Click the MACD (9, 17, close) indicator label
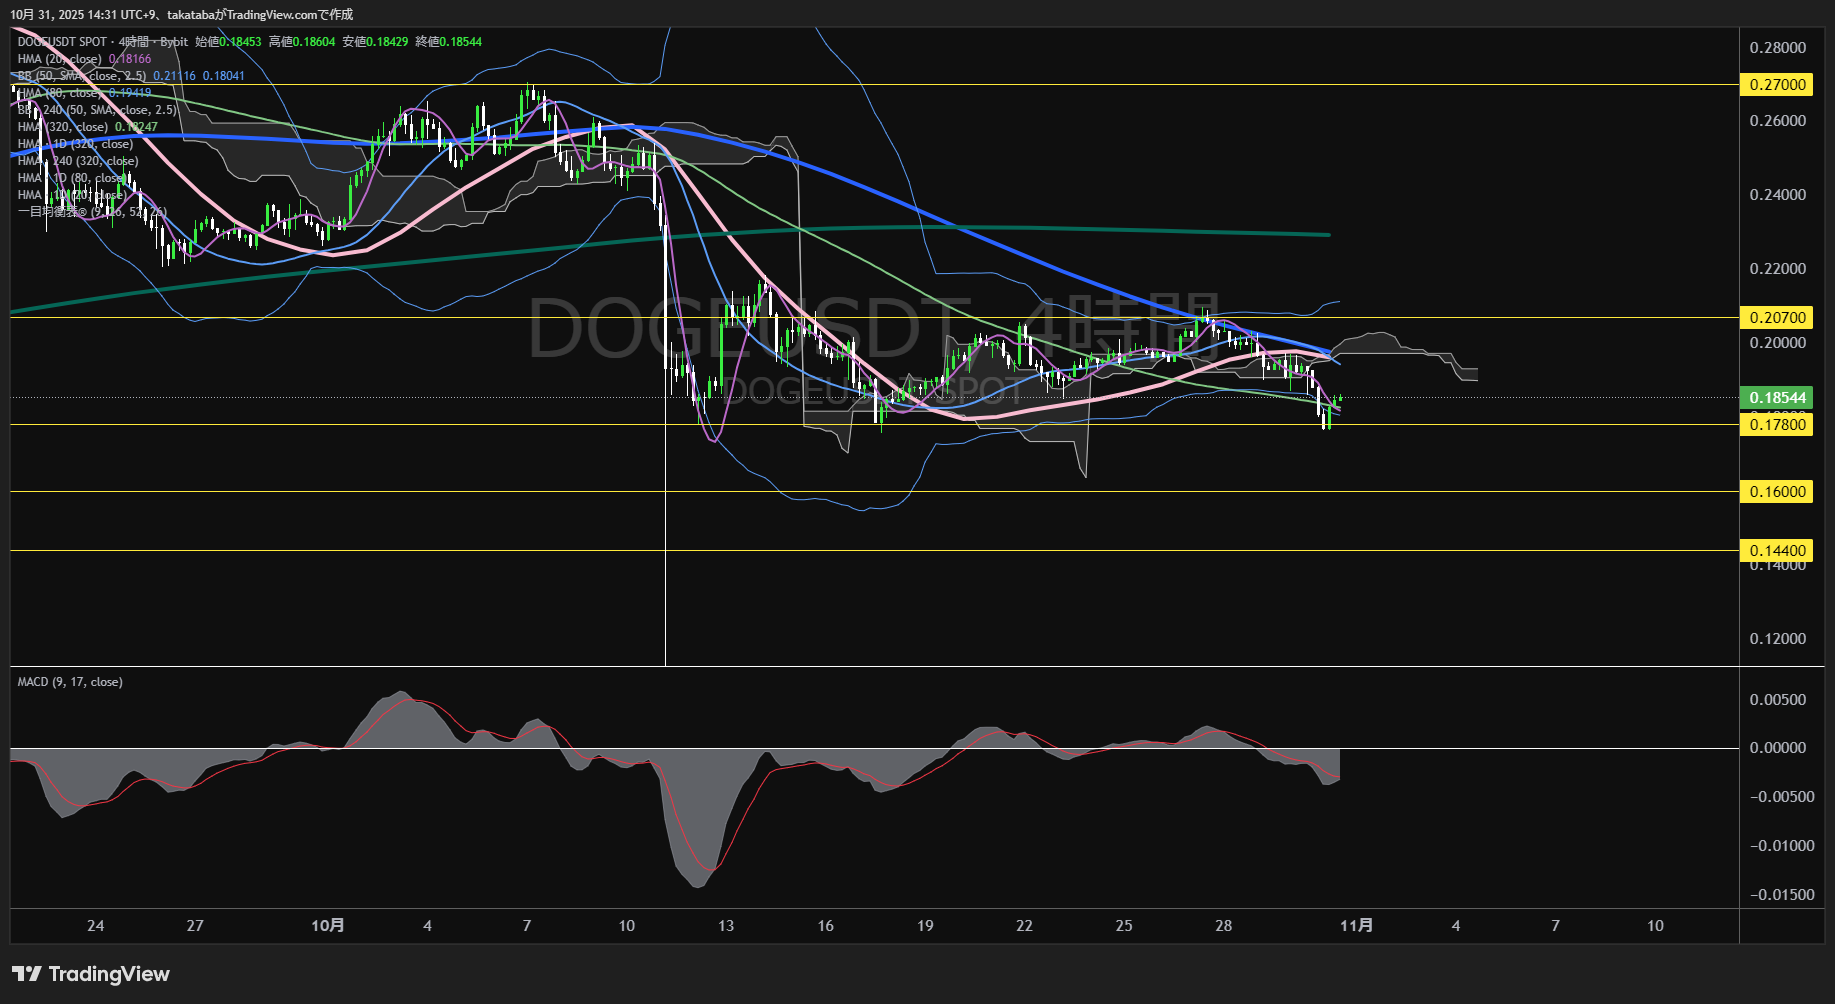1835x1004 pixels. click(70, 682)
